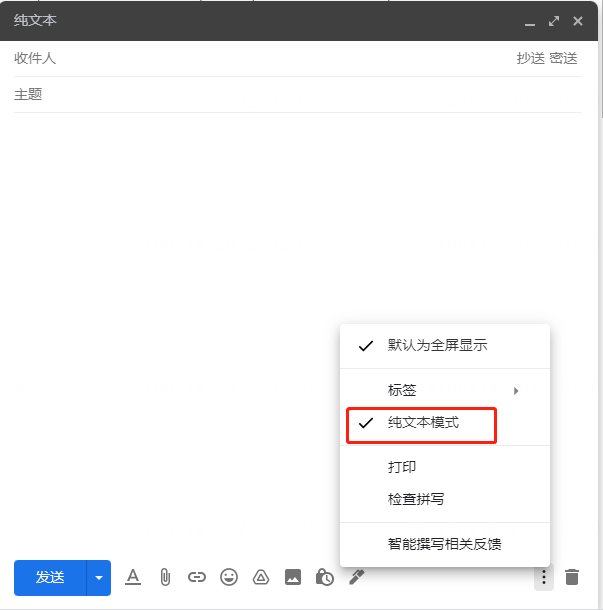The height and width of the screenshot is (610, 603).
Task: Click the attach files paperclip icon
Action: [165, 577]
